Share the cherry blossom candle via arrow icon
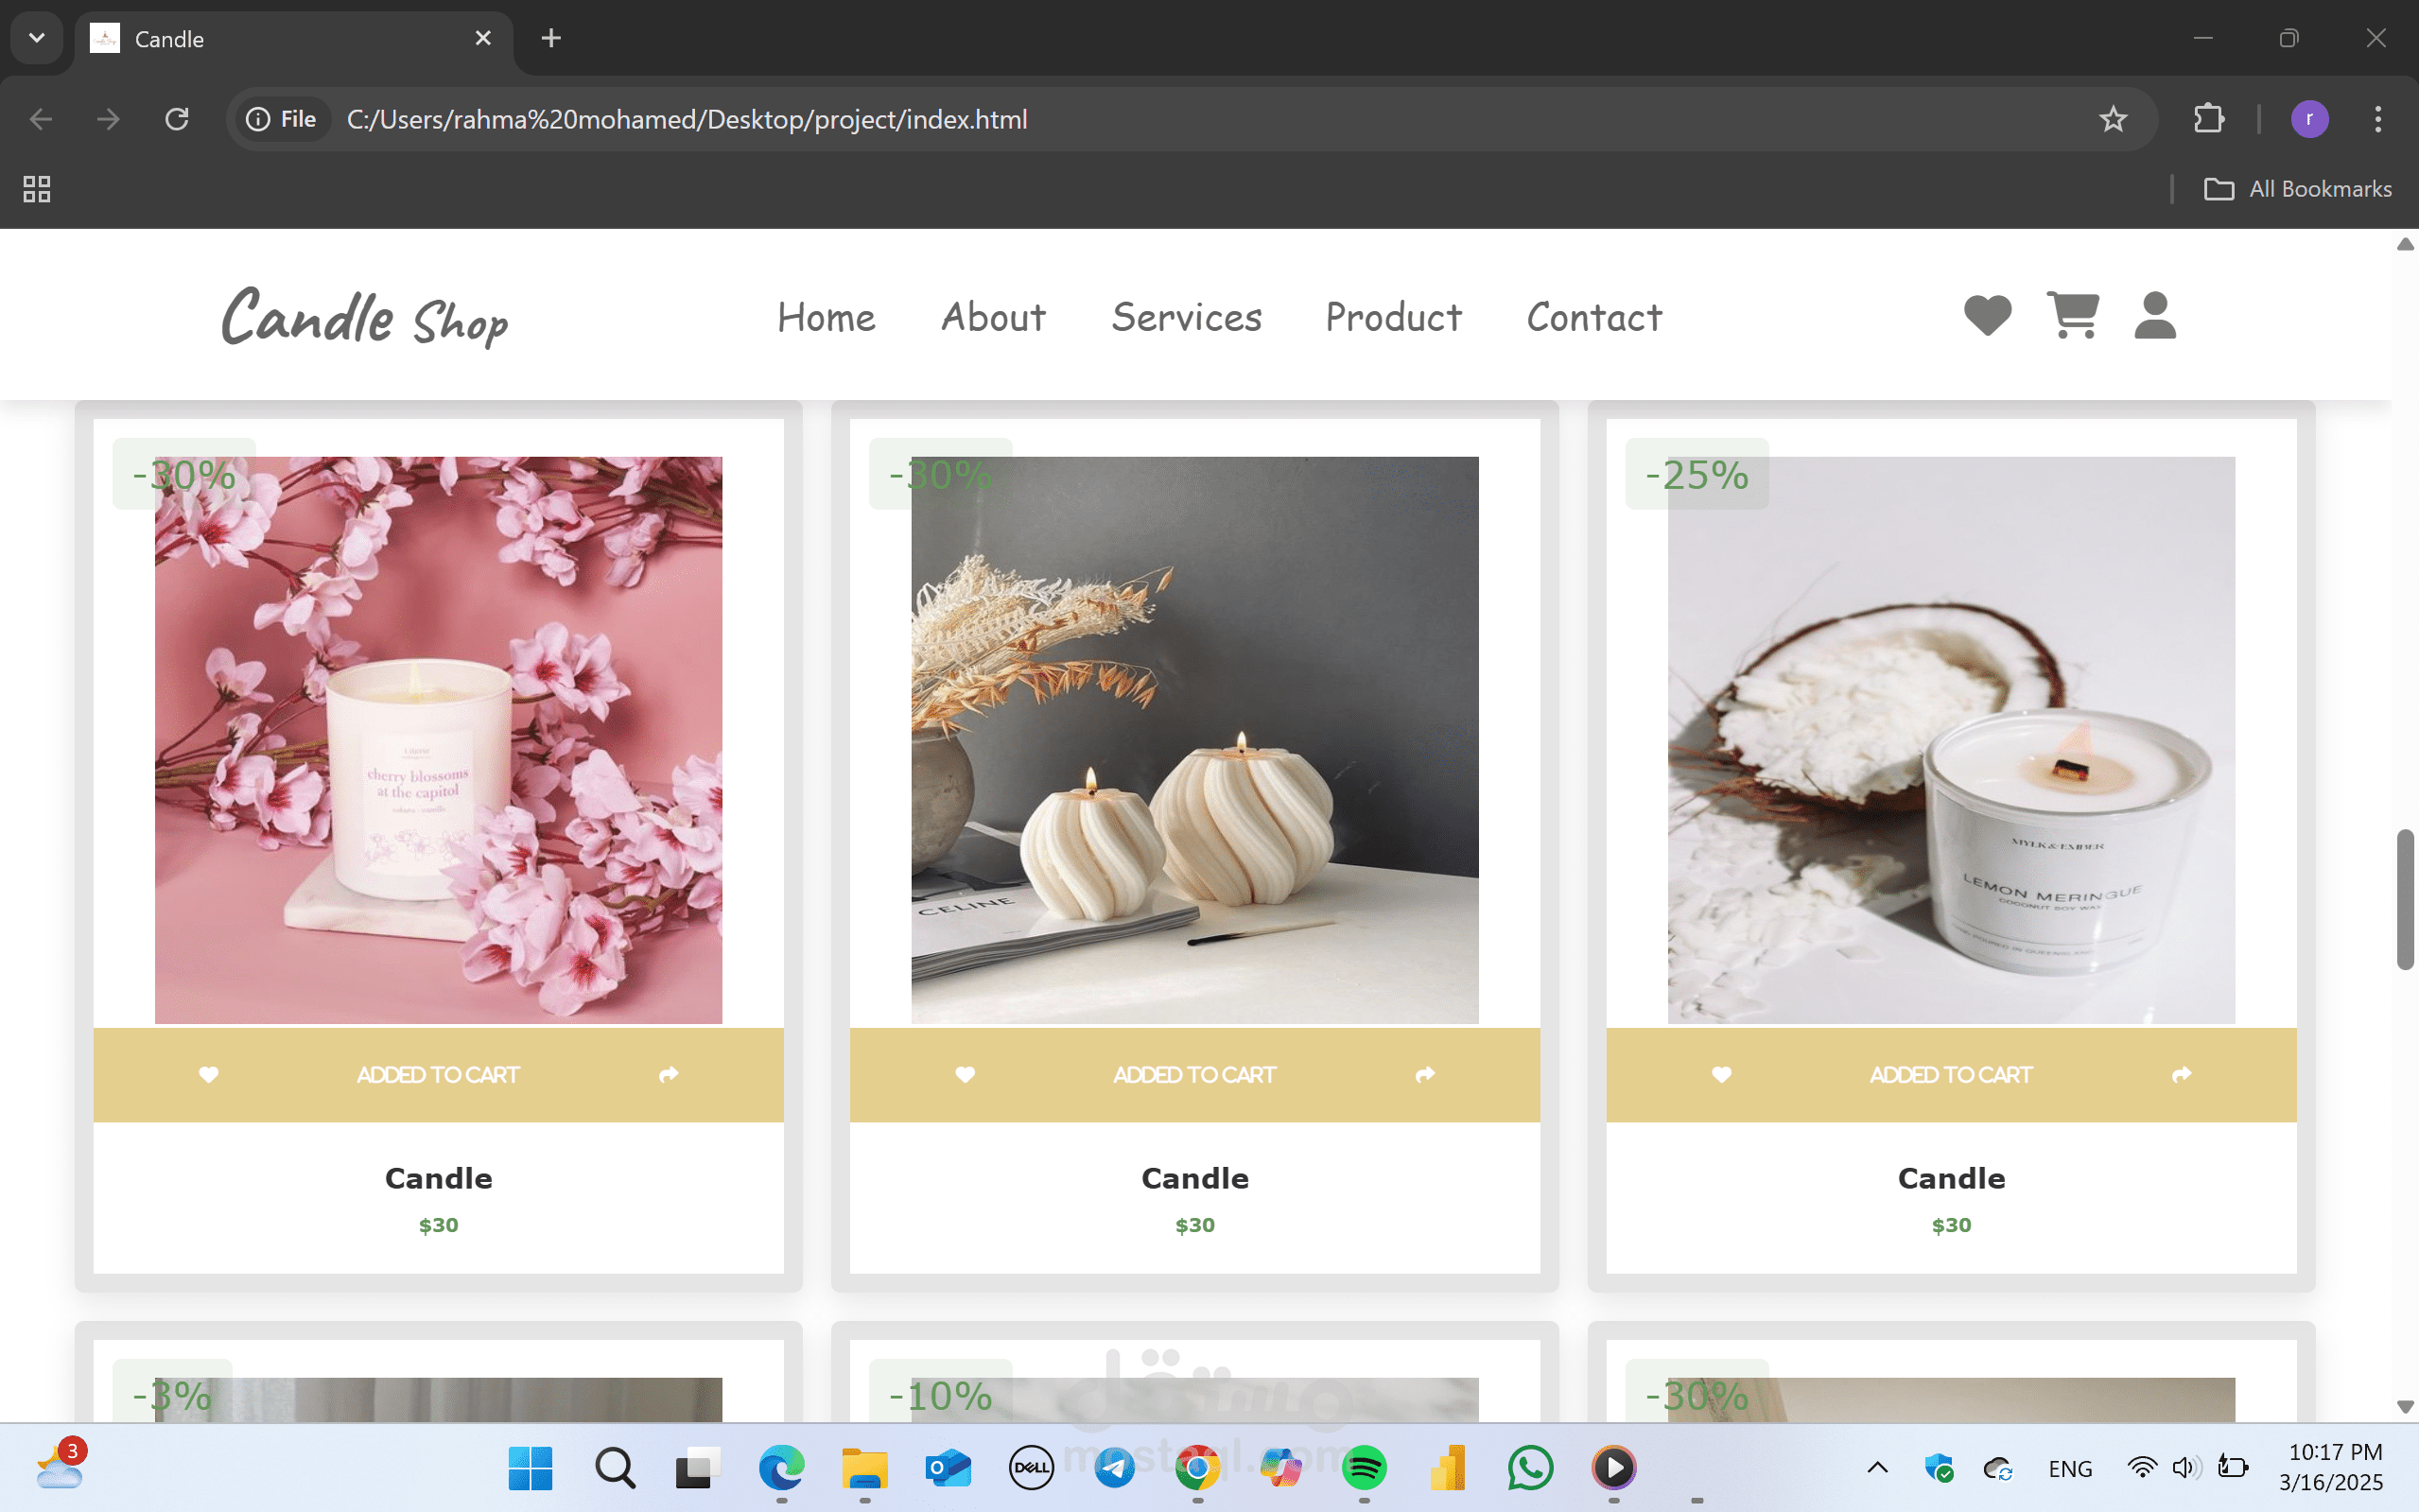The image size is (2419, 1512). (669, 1075)
